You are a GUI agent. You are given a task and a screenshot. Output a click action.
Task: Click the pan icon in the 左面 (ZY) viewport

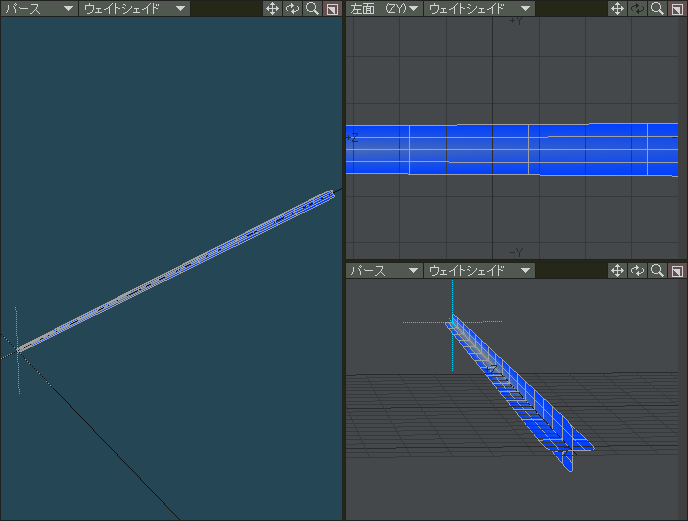click(x=617, y=8)
